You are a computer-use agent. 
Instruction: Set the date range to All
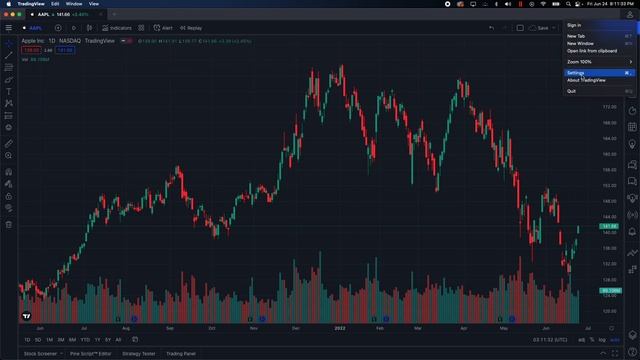click(118, 340)
